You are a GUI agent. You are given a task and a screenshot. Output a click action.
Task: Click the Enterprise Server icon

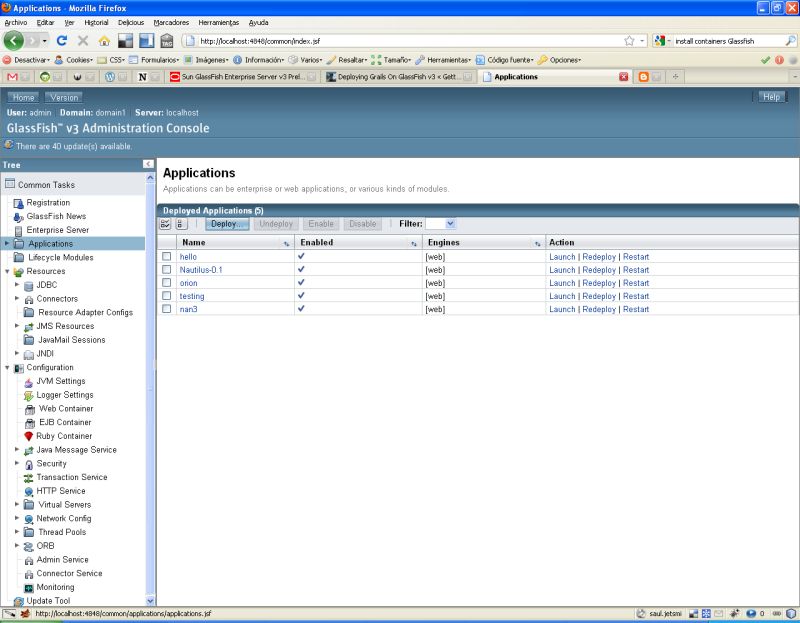(x=18, y=231)
